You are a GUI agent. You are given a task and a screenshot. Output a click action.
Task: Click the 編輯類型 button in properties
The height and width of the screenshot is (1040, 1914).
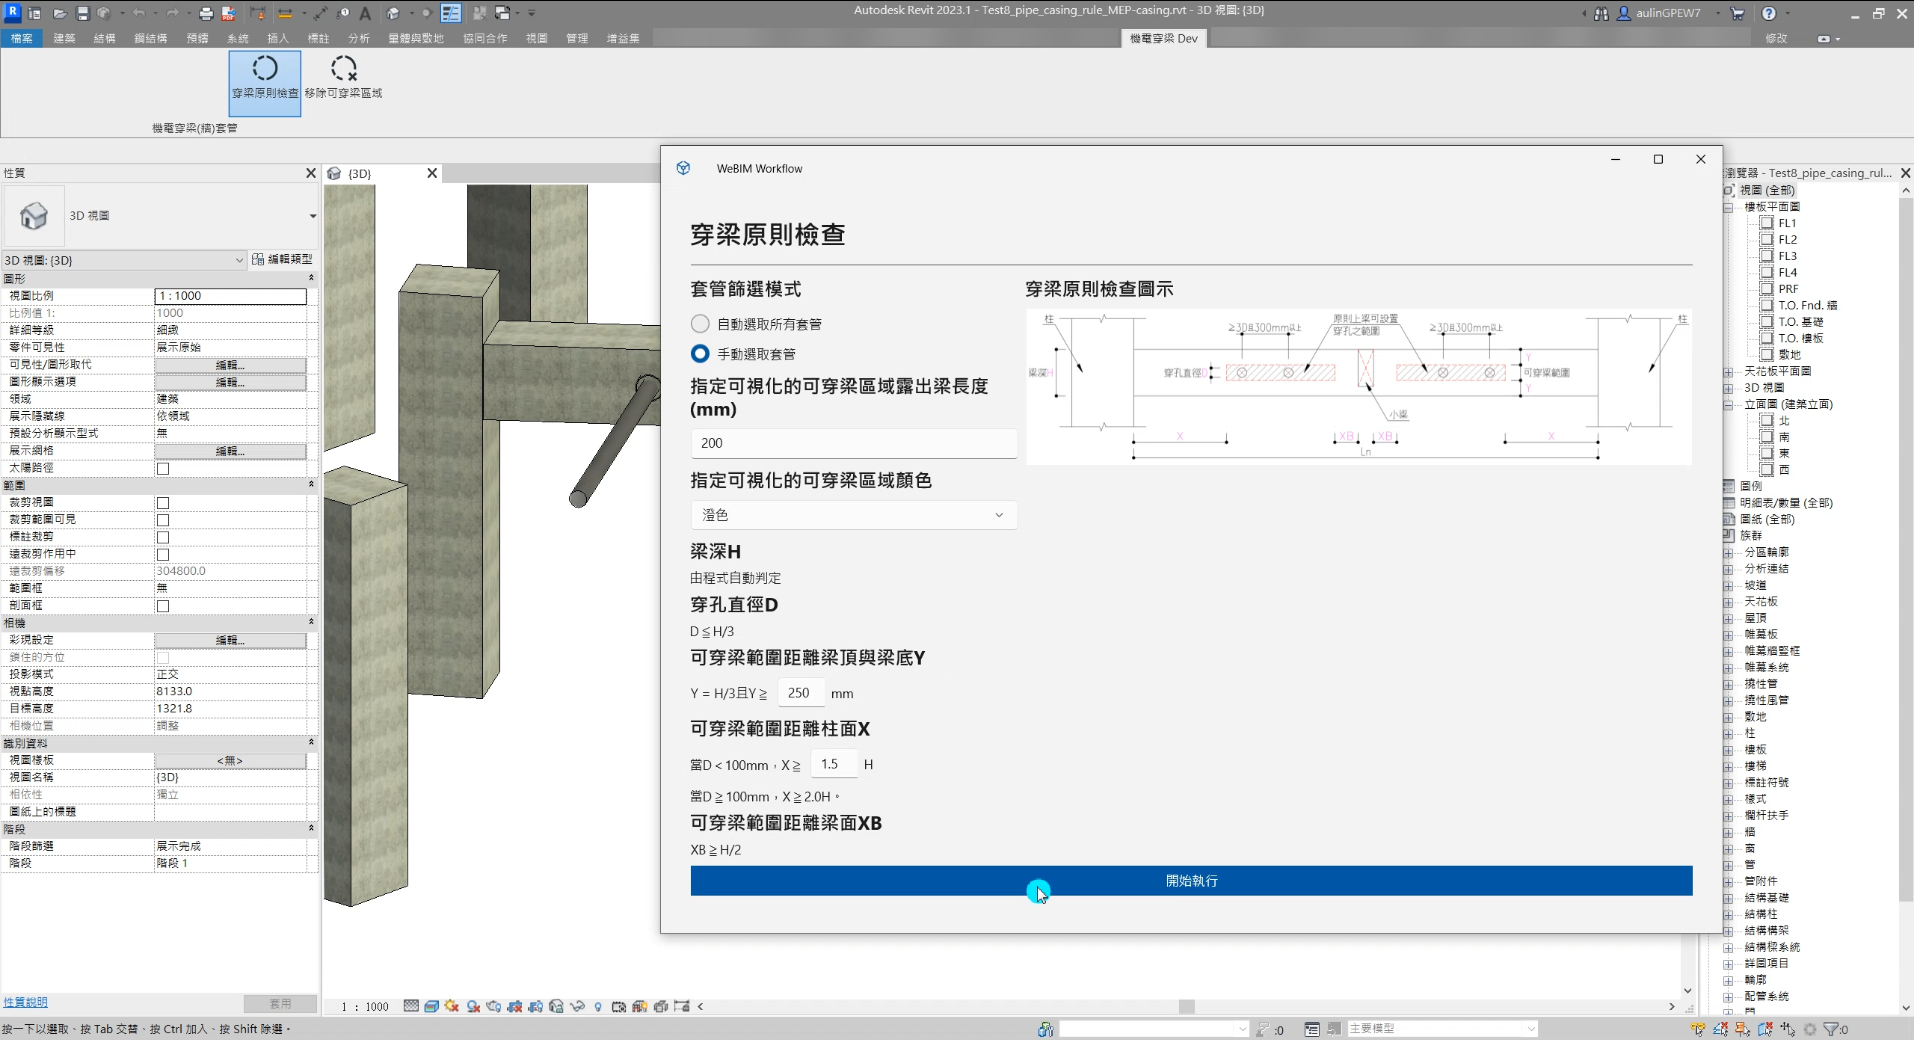(282, 259)
